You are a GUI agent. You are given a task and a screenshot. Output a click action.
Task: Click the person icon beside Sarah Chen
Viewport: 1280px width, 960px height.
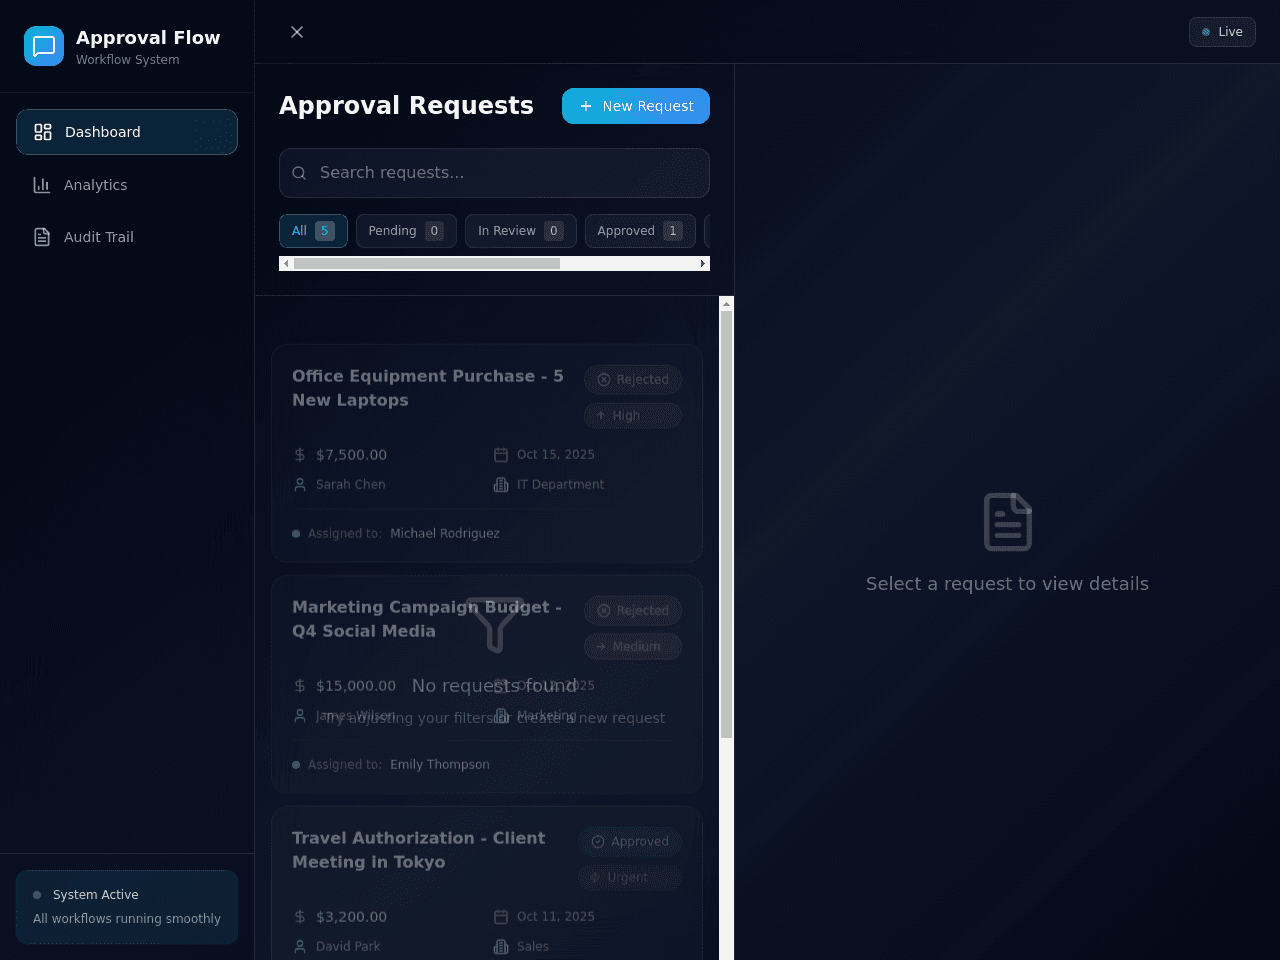[300, 485]
